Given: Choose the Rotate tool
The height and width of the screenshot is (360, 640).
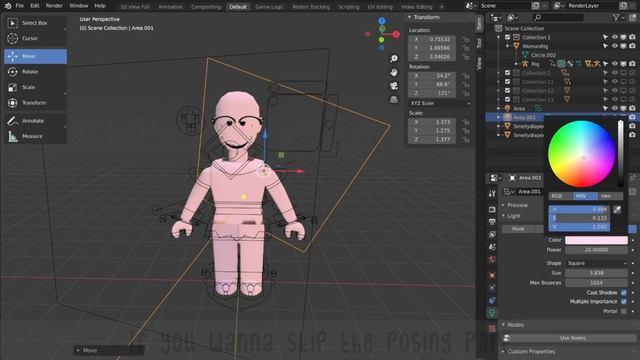Looking at the screenshot, I should tap(35, 72).
